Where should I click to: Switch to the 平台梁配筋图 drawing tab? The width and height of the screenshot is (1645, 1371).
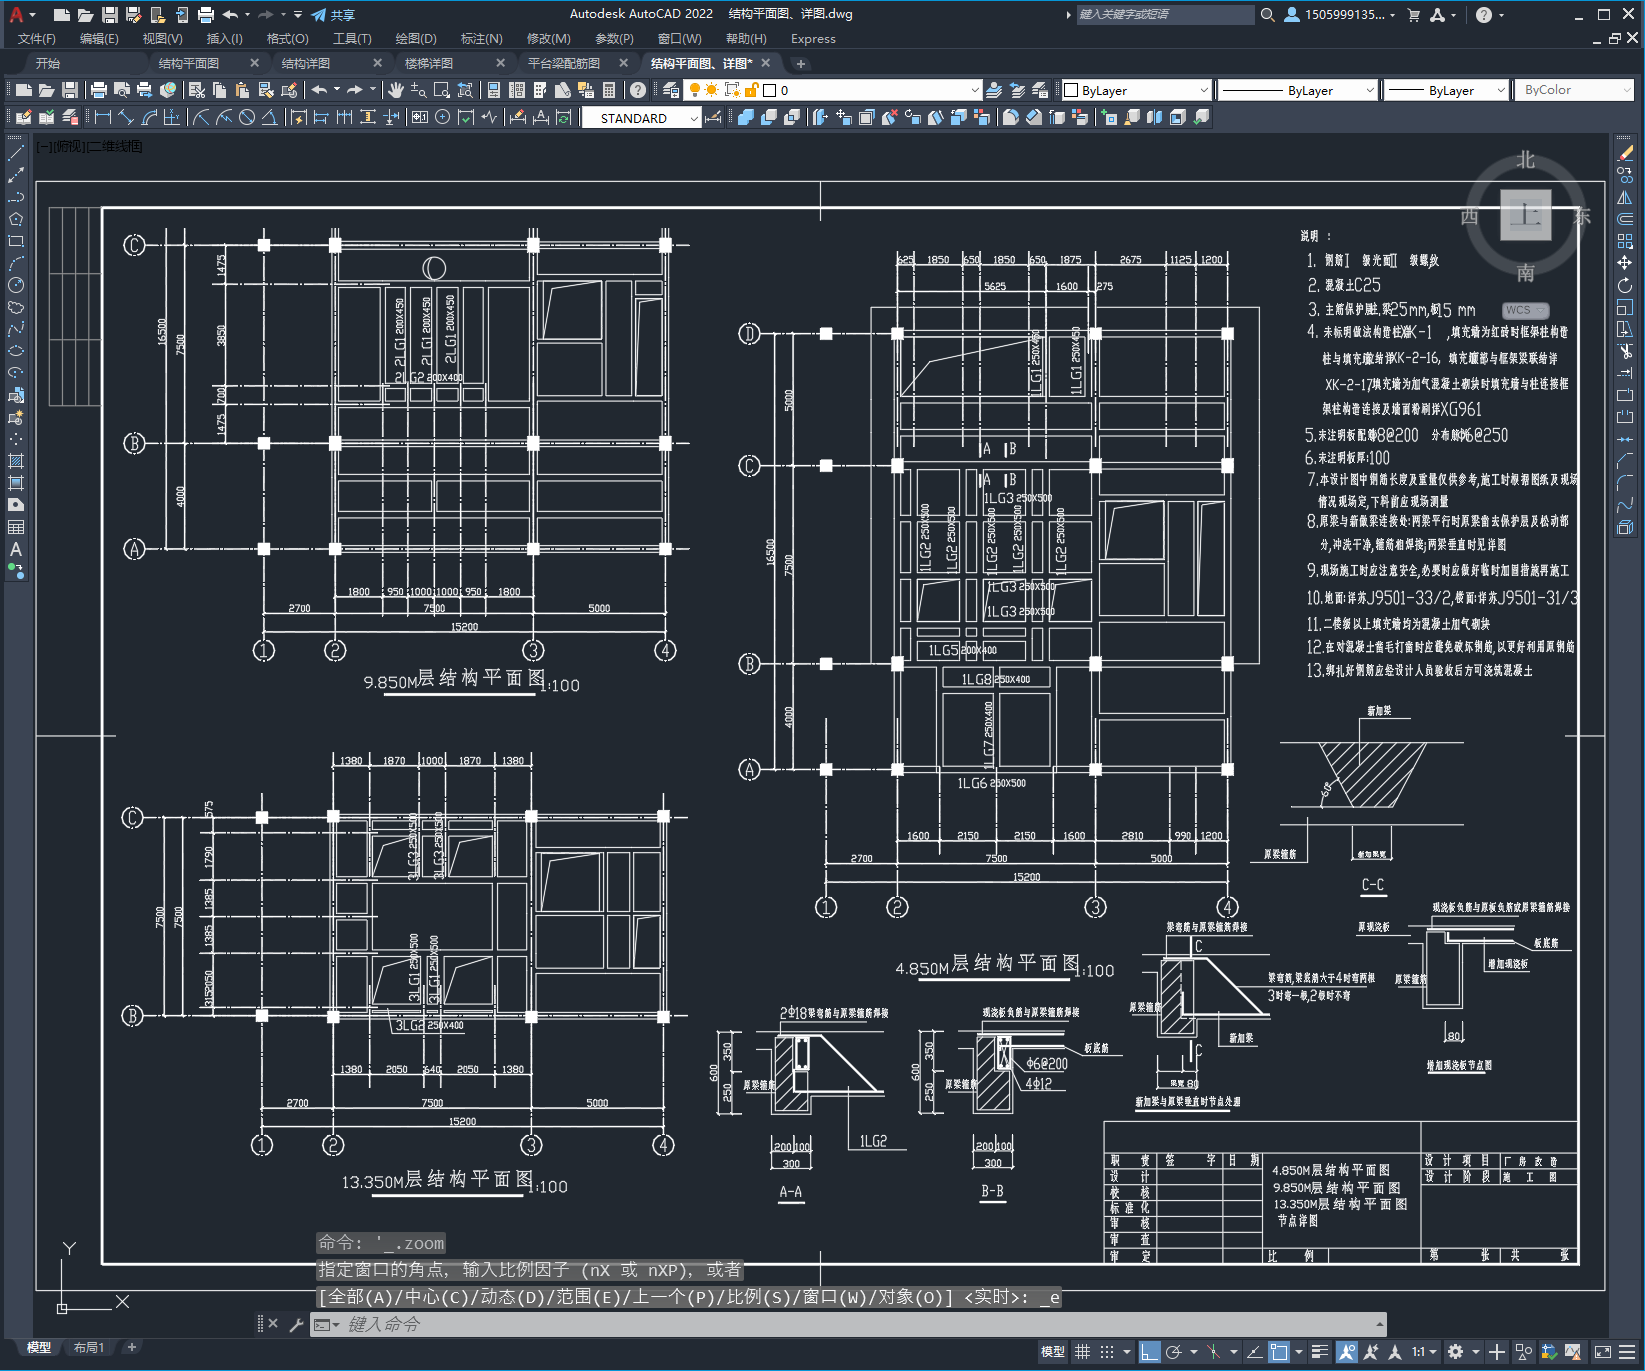point(564,63)
